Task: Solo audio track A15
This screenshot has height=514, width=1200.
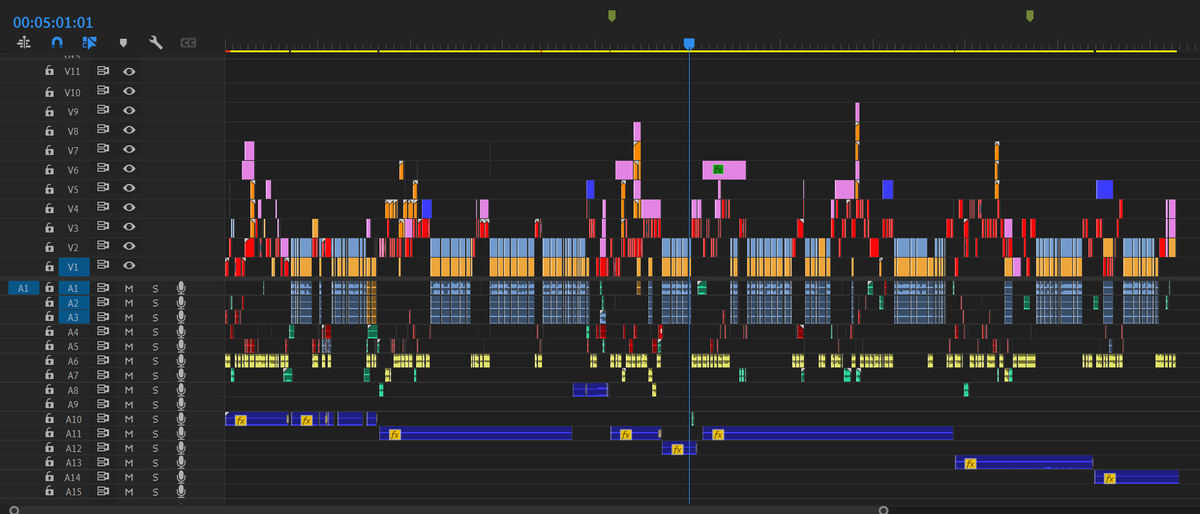Action: point(155,492)
